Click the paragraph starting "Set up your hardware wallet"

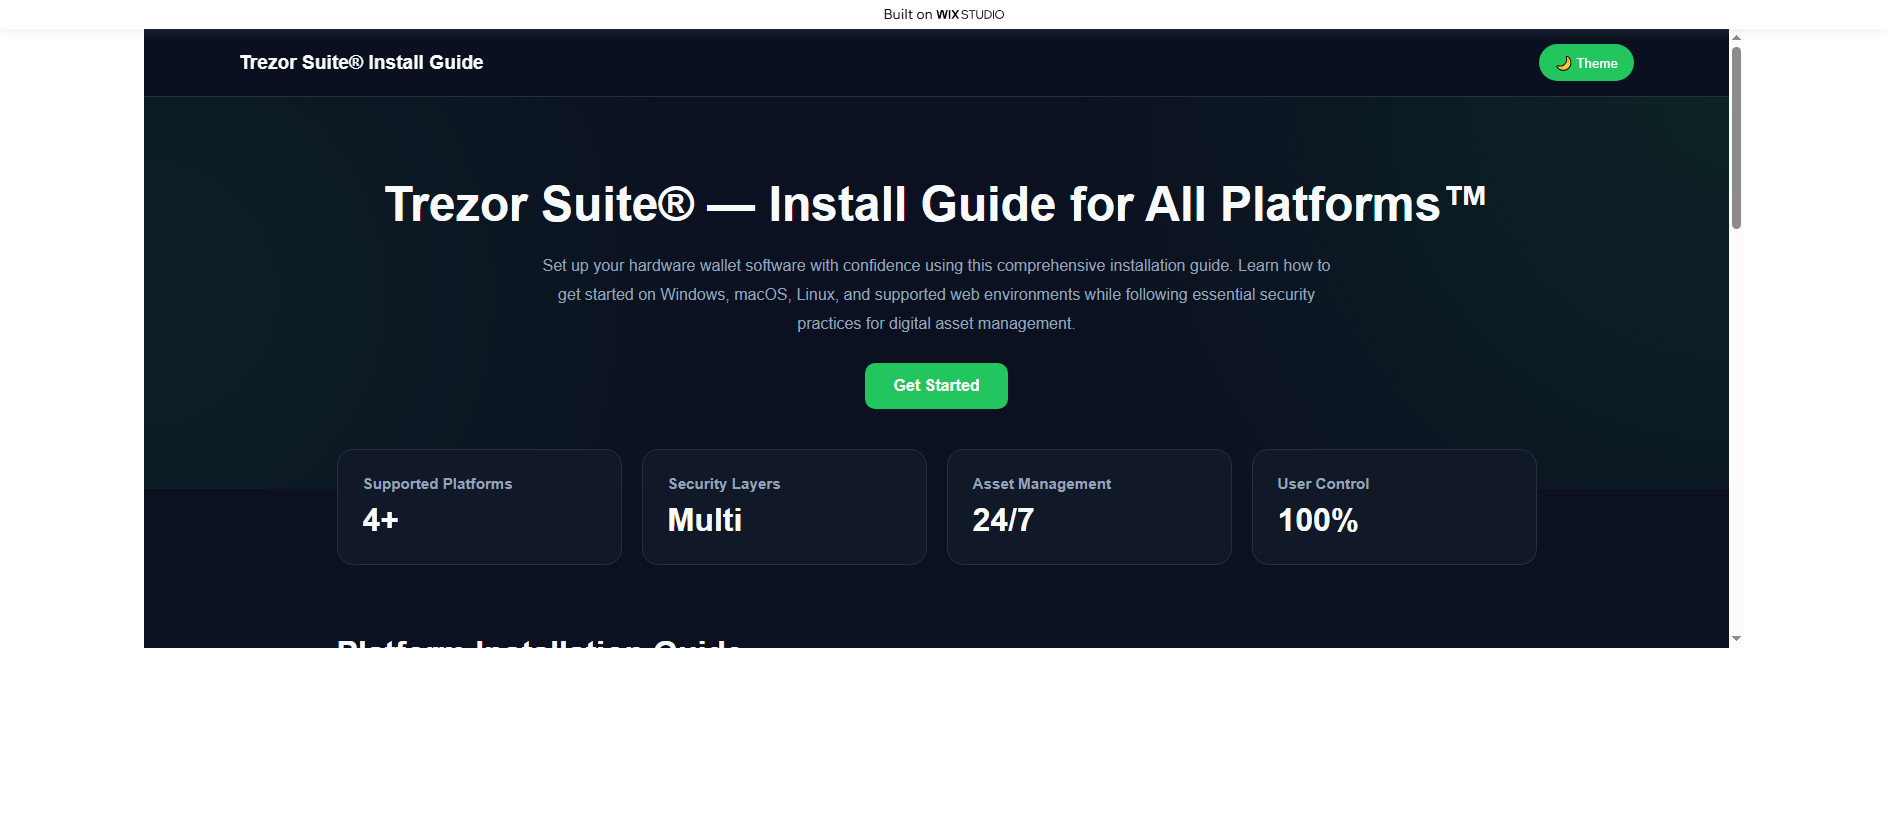pyautogui.click(x=936, y=294)
